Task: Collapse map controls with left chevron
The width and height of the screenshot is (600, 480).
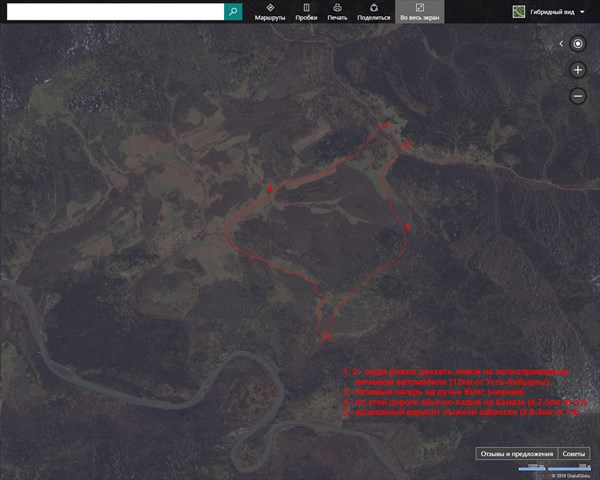Action: [x=561, y=44]
